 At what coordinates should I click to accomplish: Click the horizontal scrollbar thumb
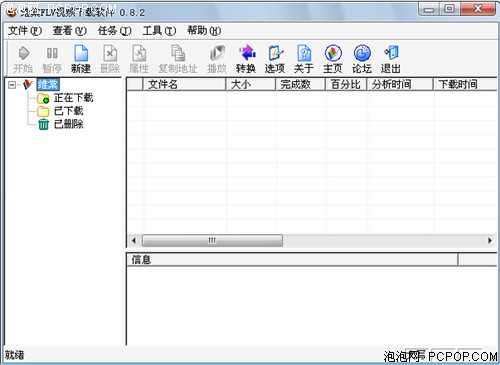pos(212,241)
